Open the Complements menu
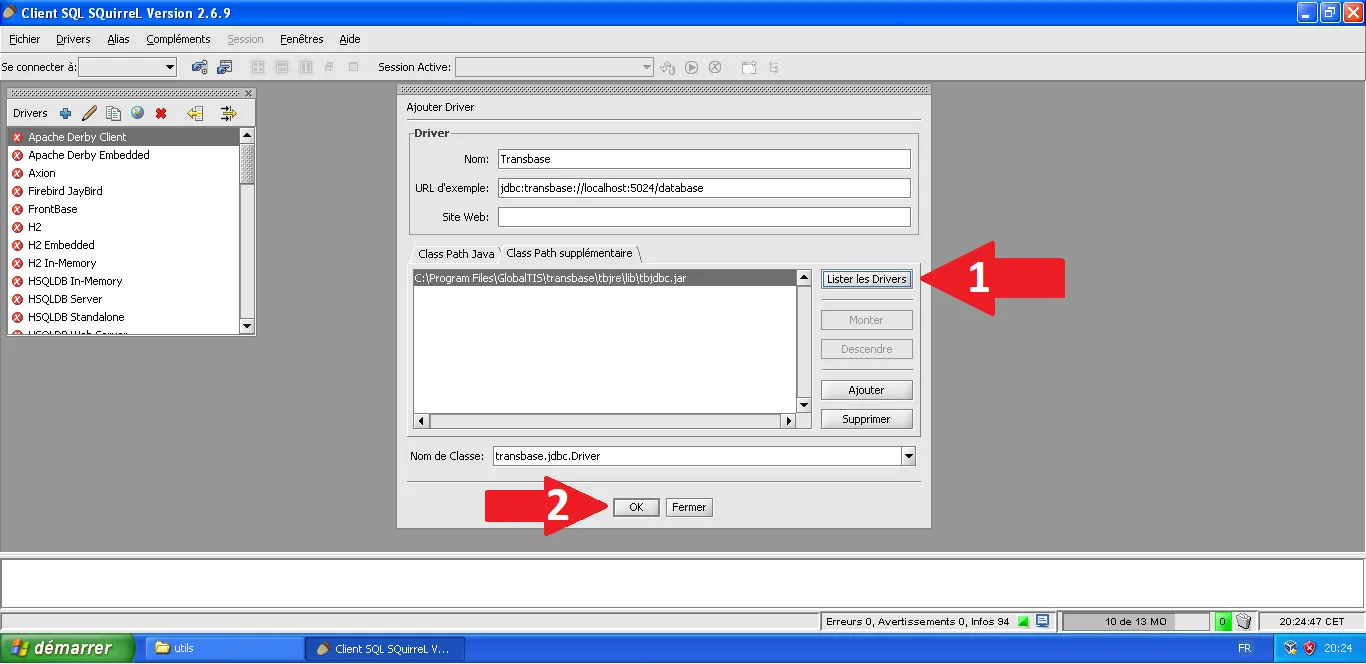1366x664 pixels. click(178, 39)
